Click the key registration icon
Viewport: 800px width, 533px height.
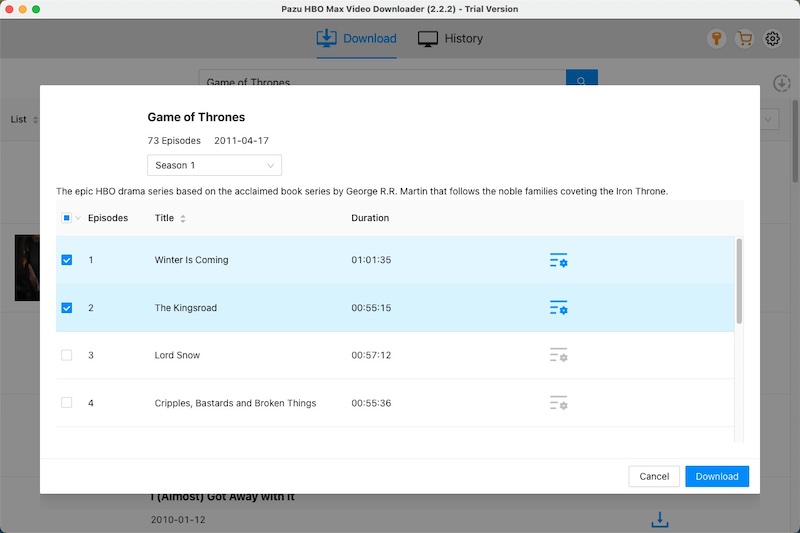[x=716, y=39]
